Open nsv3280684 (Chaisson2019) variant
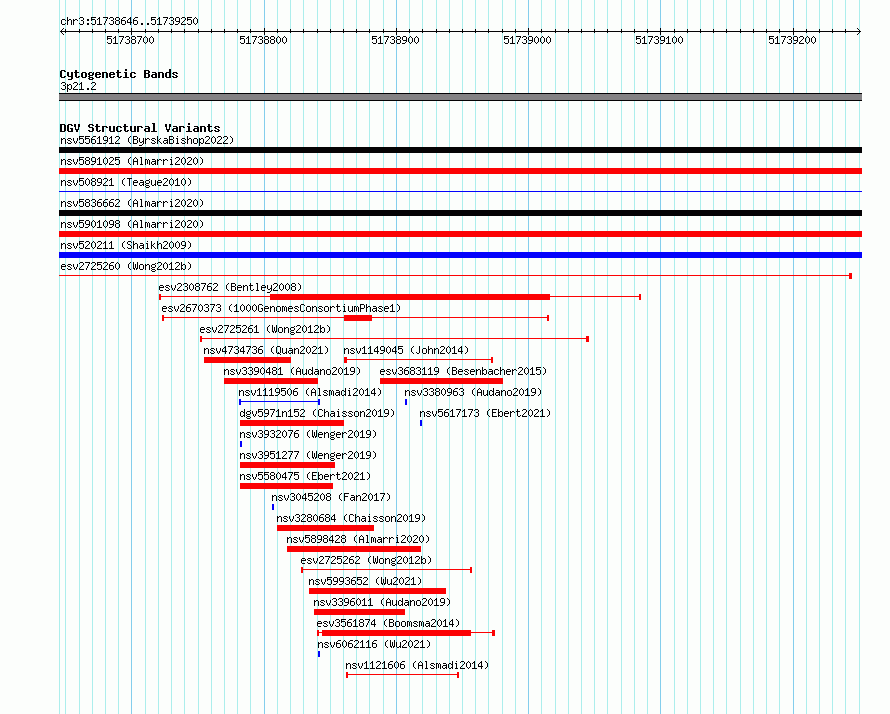Viewport: 890px width, 714px height. pos(351,518)
